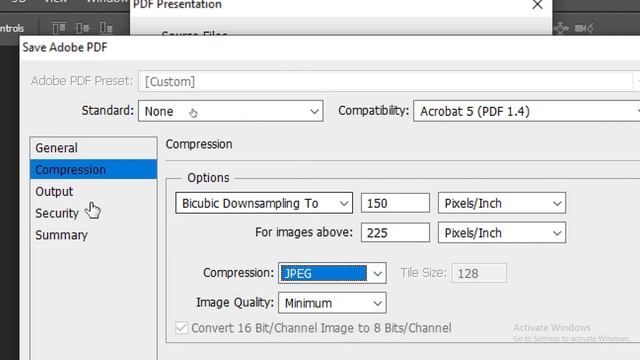Screen dimensions: 640x360
Task: Open the Bicubic Downsampling To dropdown
Action: (x=264, y=203)
